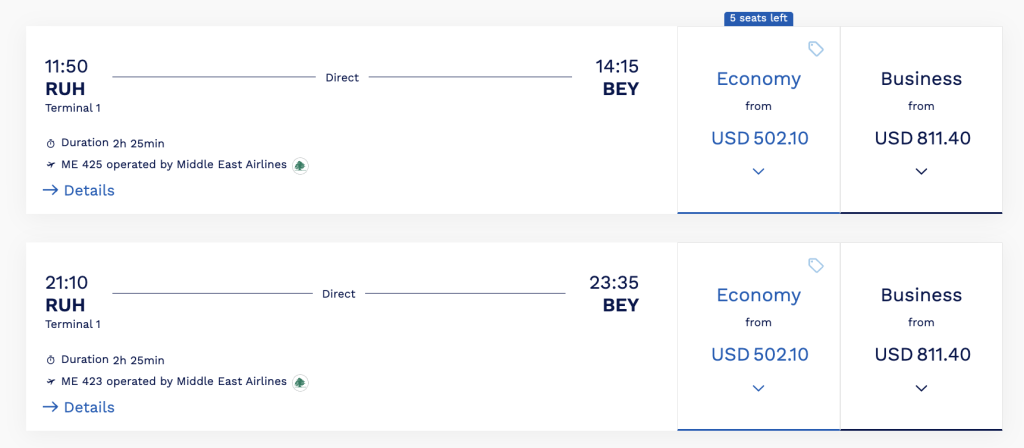This screenshot has width=1024, height=448.
Task: Open Details link for flight ME 423
Action: [x=78, y=408]
